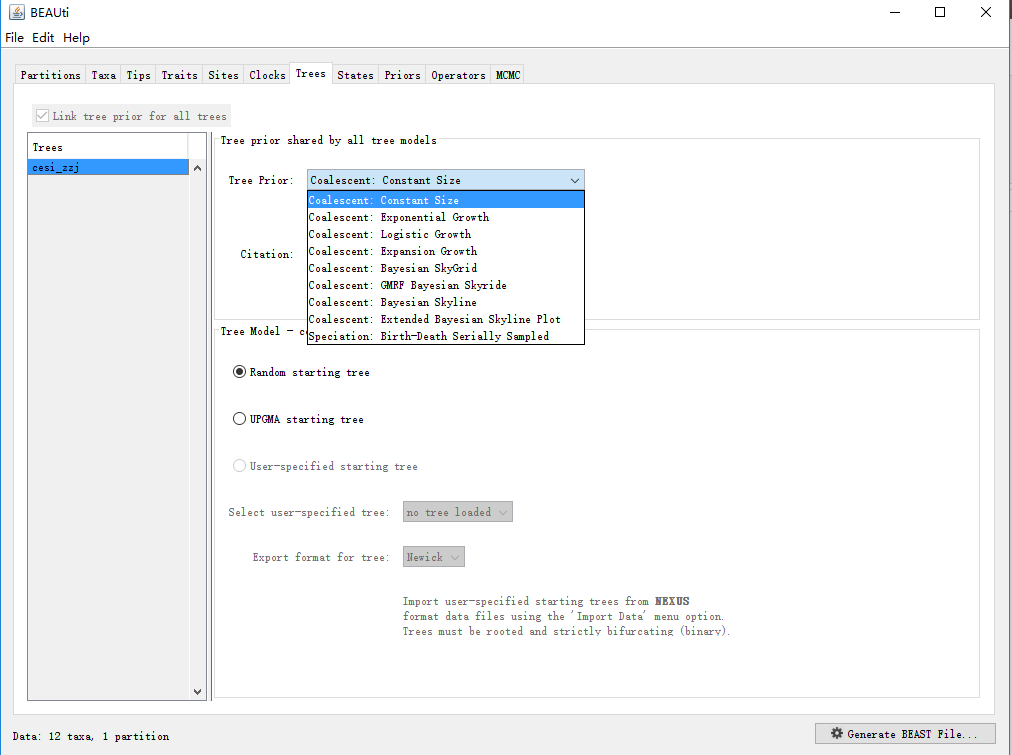The width and height of the screenshot is (1012, 755).
Task: Choose Coalescent: Bayesian SkyGrid prior
Action: click(445, 268)
